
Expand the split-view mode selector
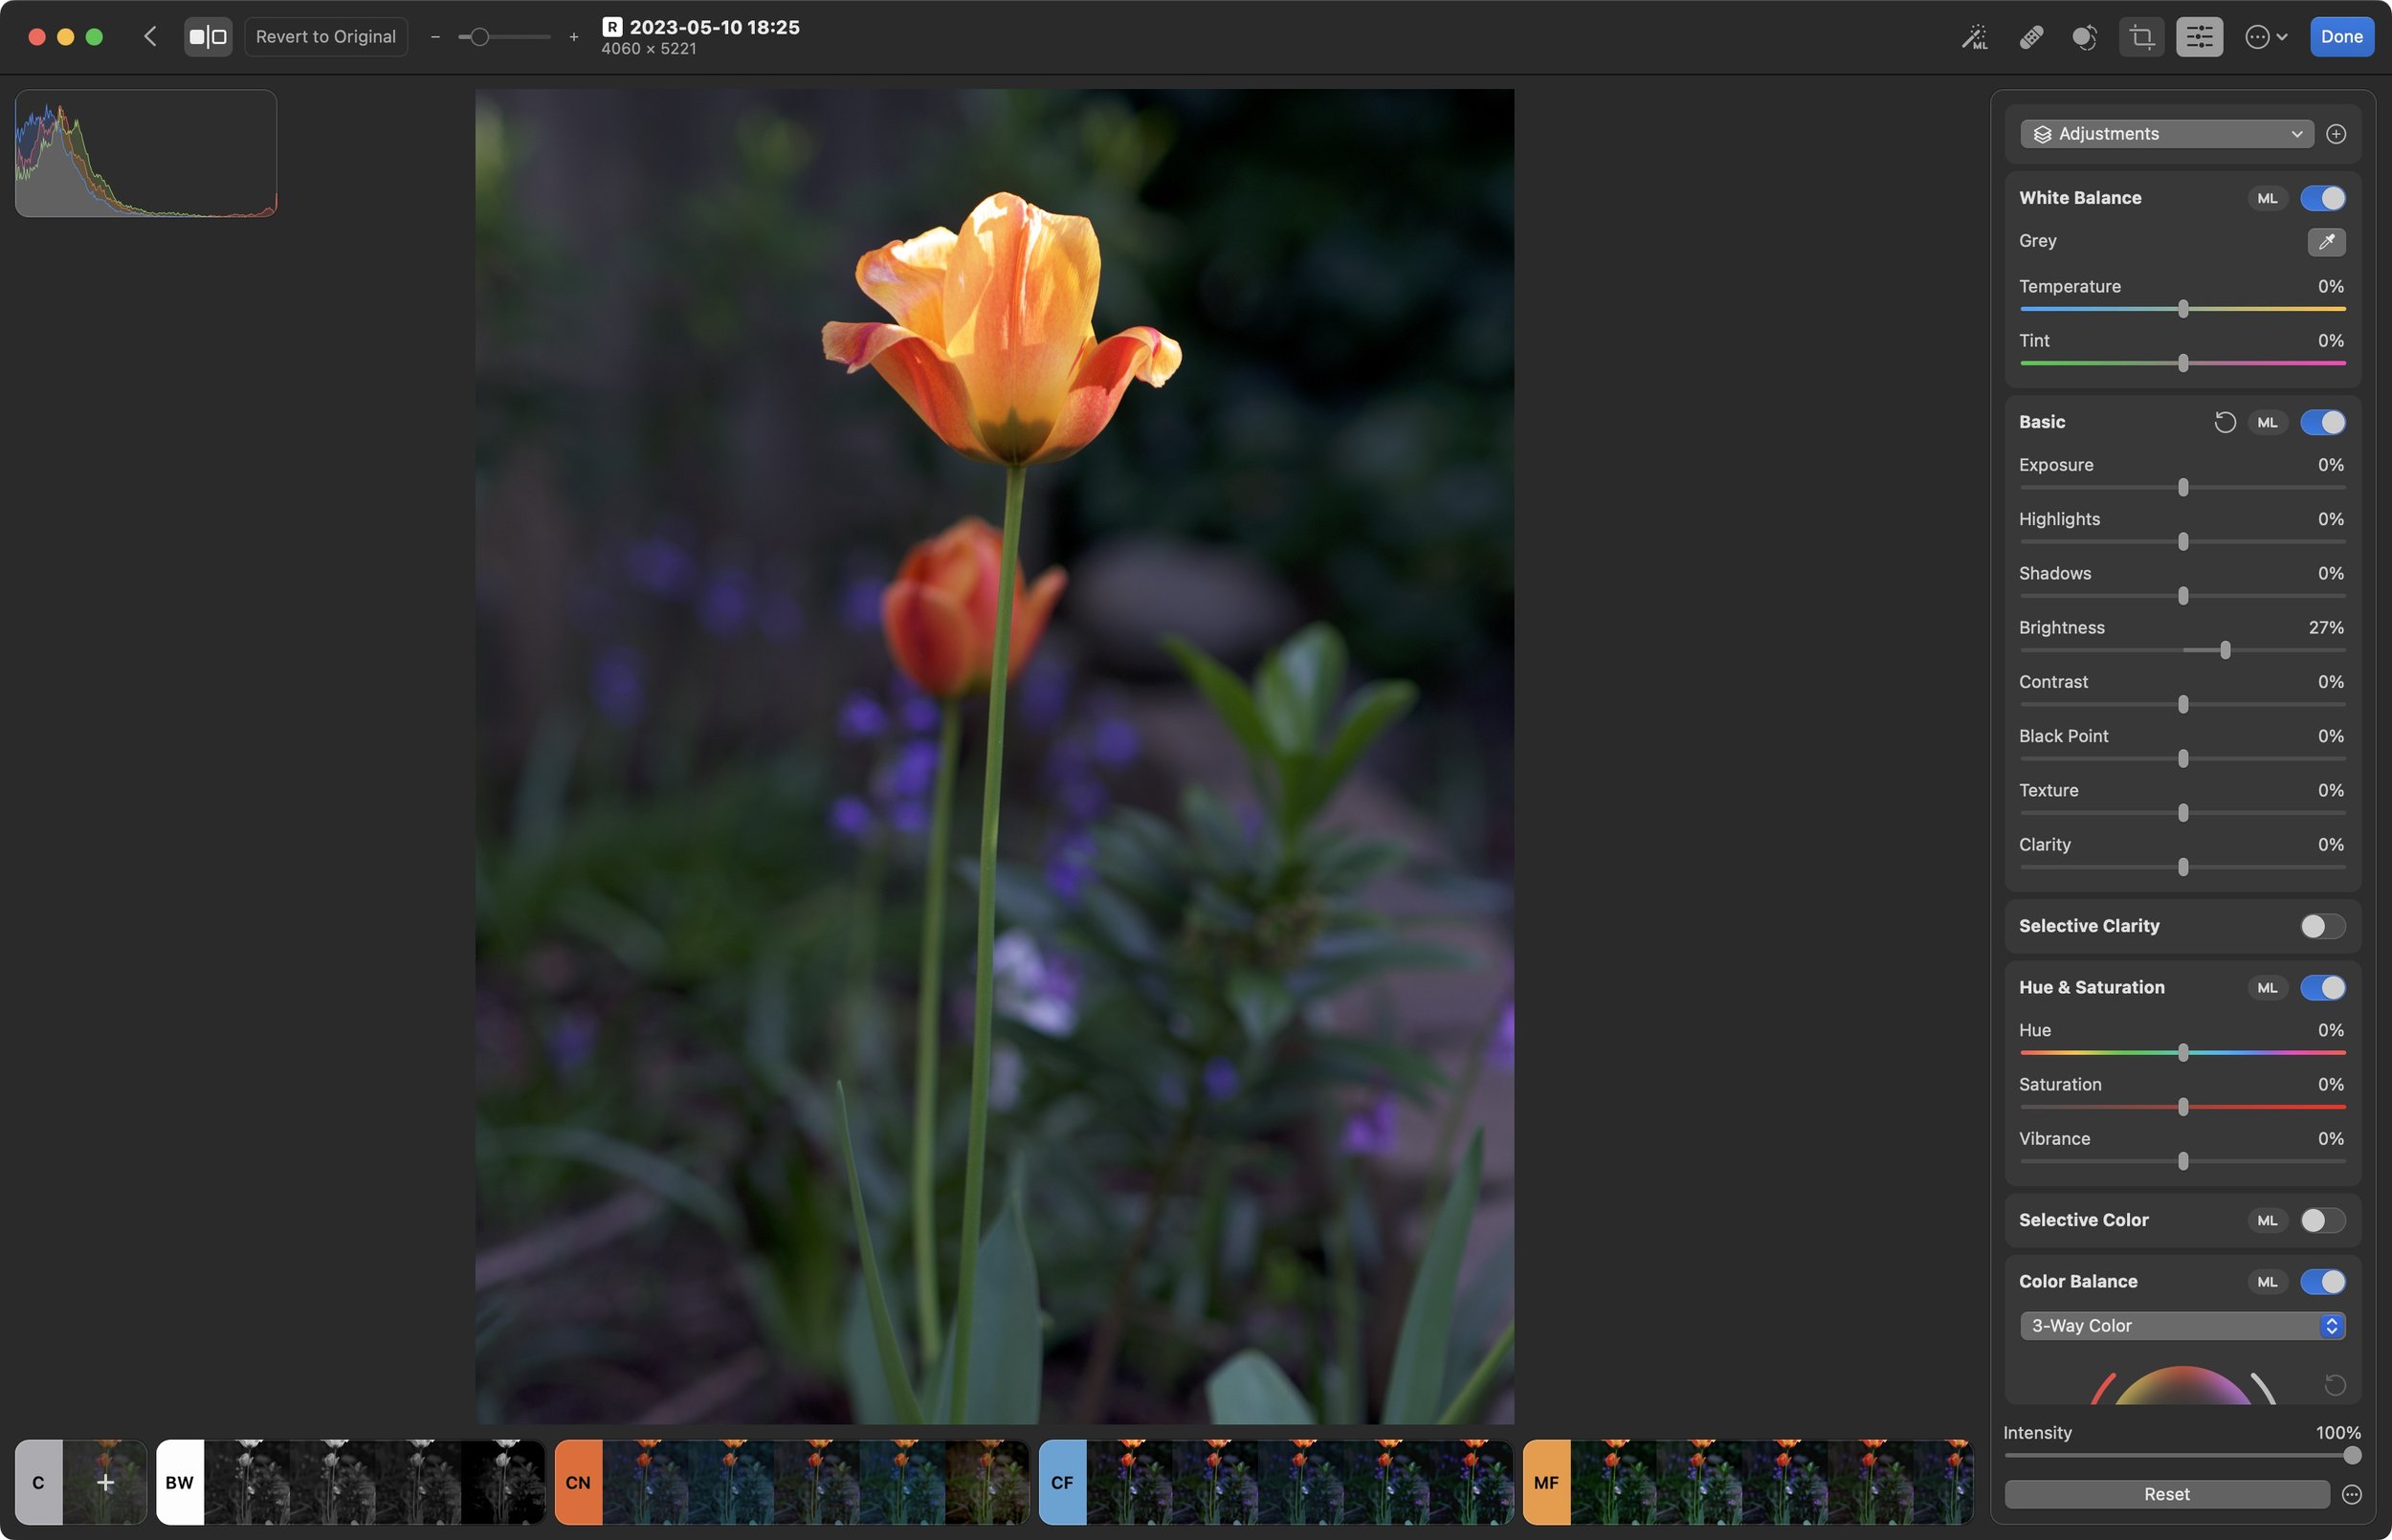[x=208, y=36]
